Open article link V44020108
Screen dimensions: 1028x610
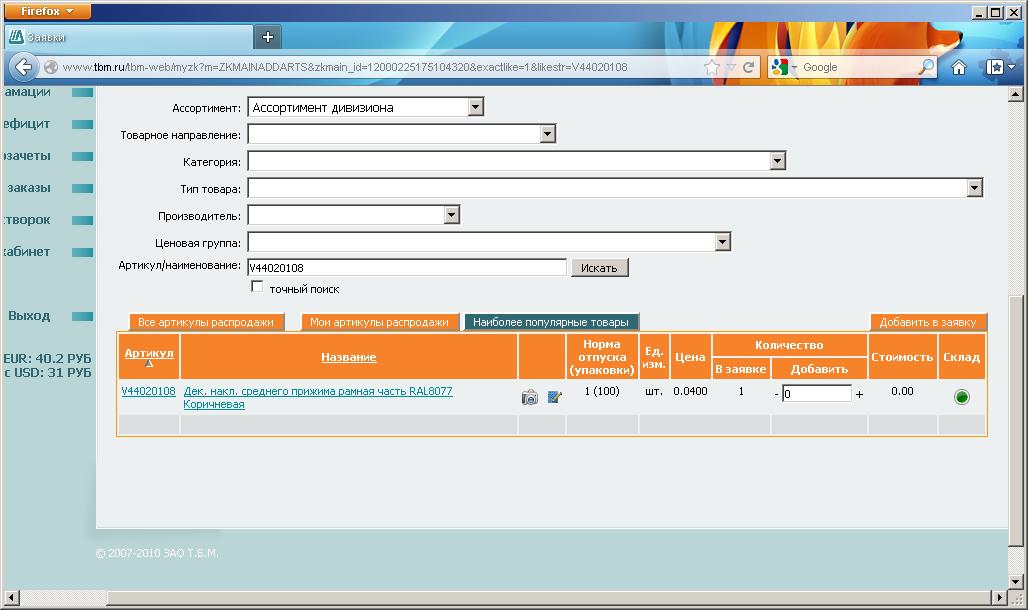pos(148,391)
